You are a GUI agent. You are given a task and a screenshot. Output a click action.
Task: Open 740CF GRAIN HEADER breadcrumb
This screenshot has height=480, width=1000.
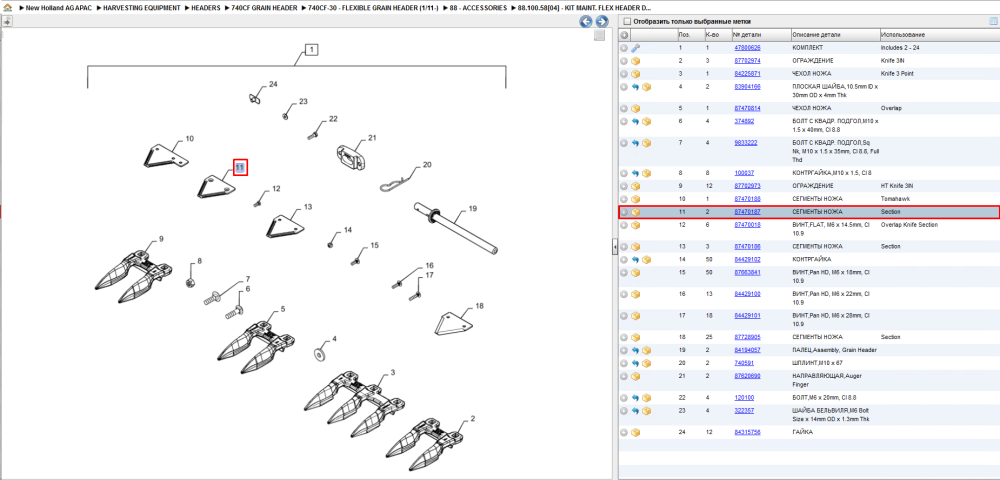264,8
